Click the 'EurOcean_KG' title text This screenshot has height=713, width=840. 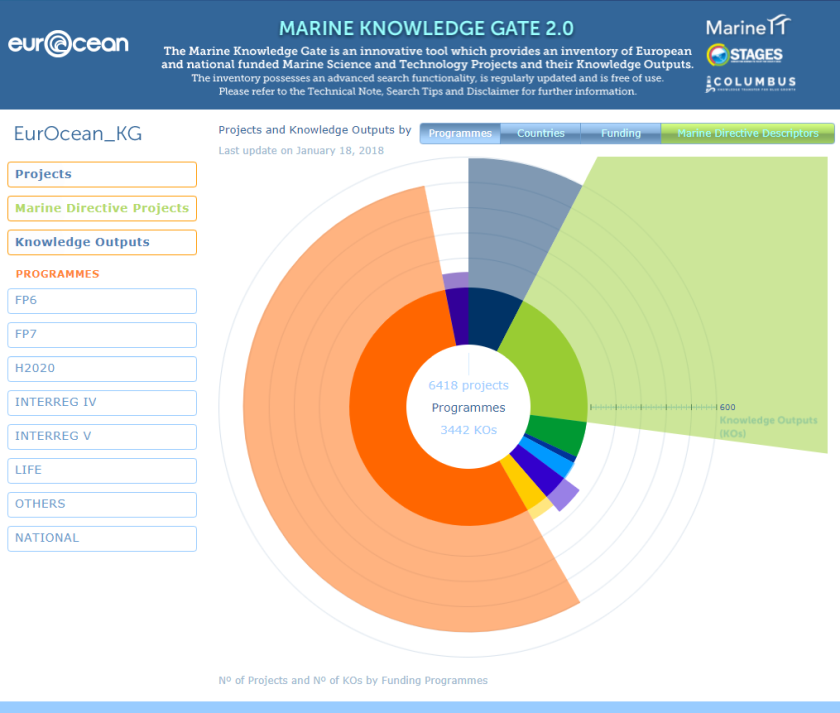(78, 133)
